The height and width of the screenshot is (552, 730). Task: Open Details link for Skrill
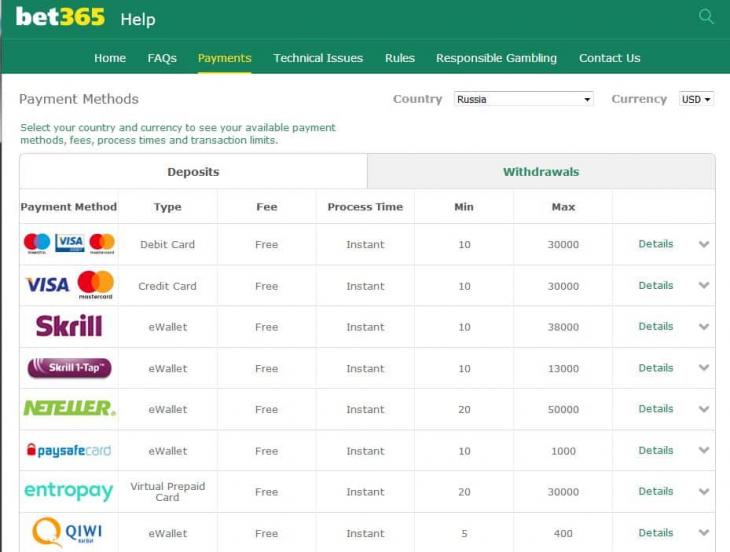click(x=656, y=326)
